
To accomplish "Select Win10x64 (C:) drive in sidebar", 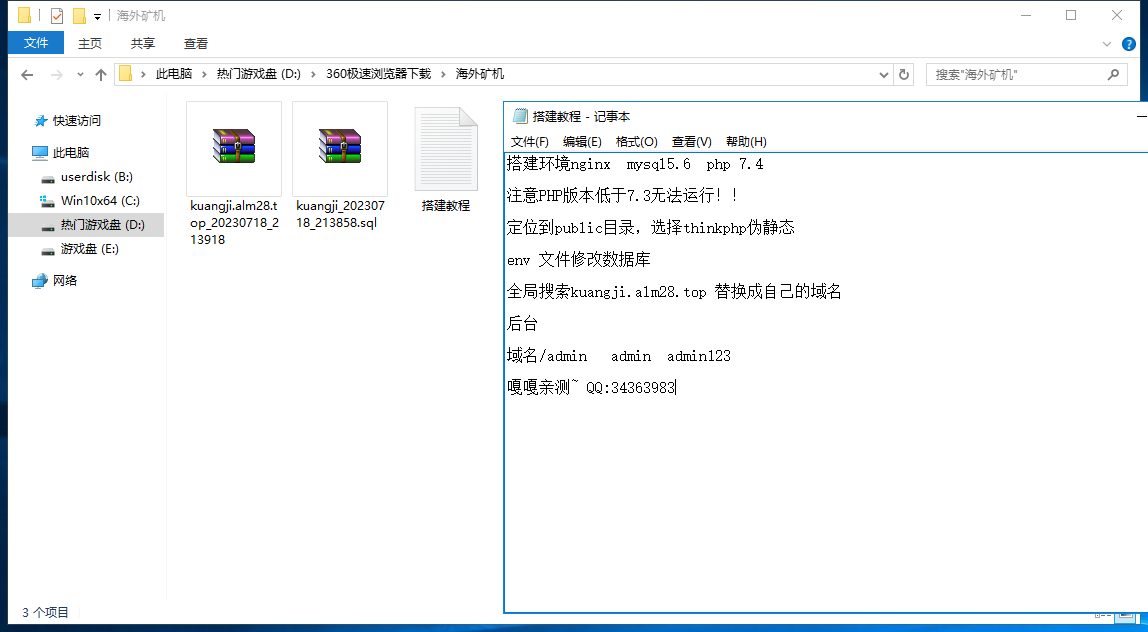I will click(x=99, y=201).
